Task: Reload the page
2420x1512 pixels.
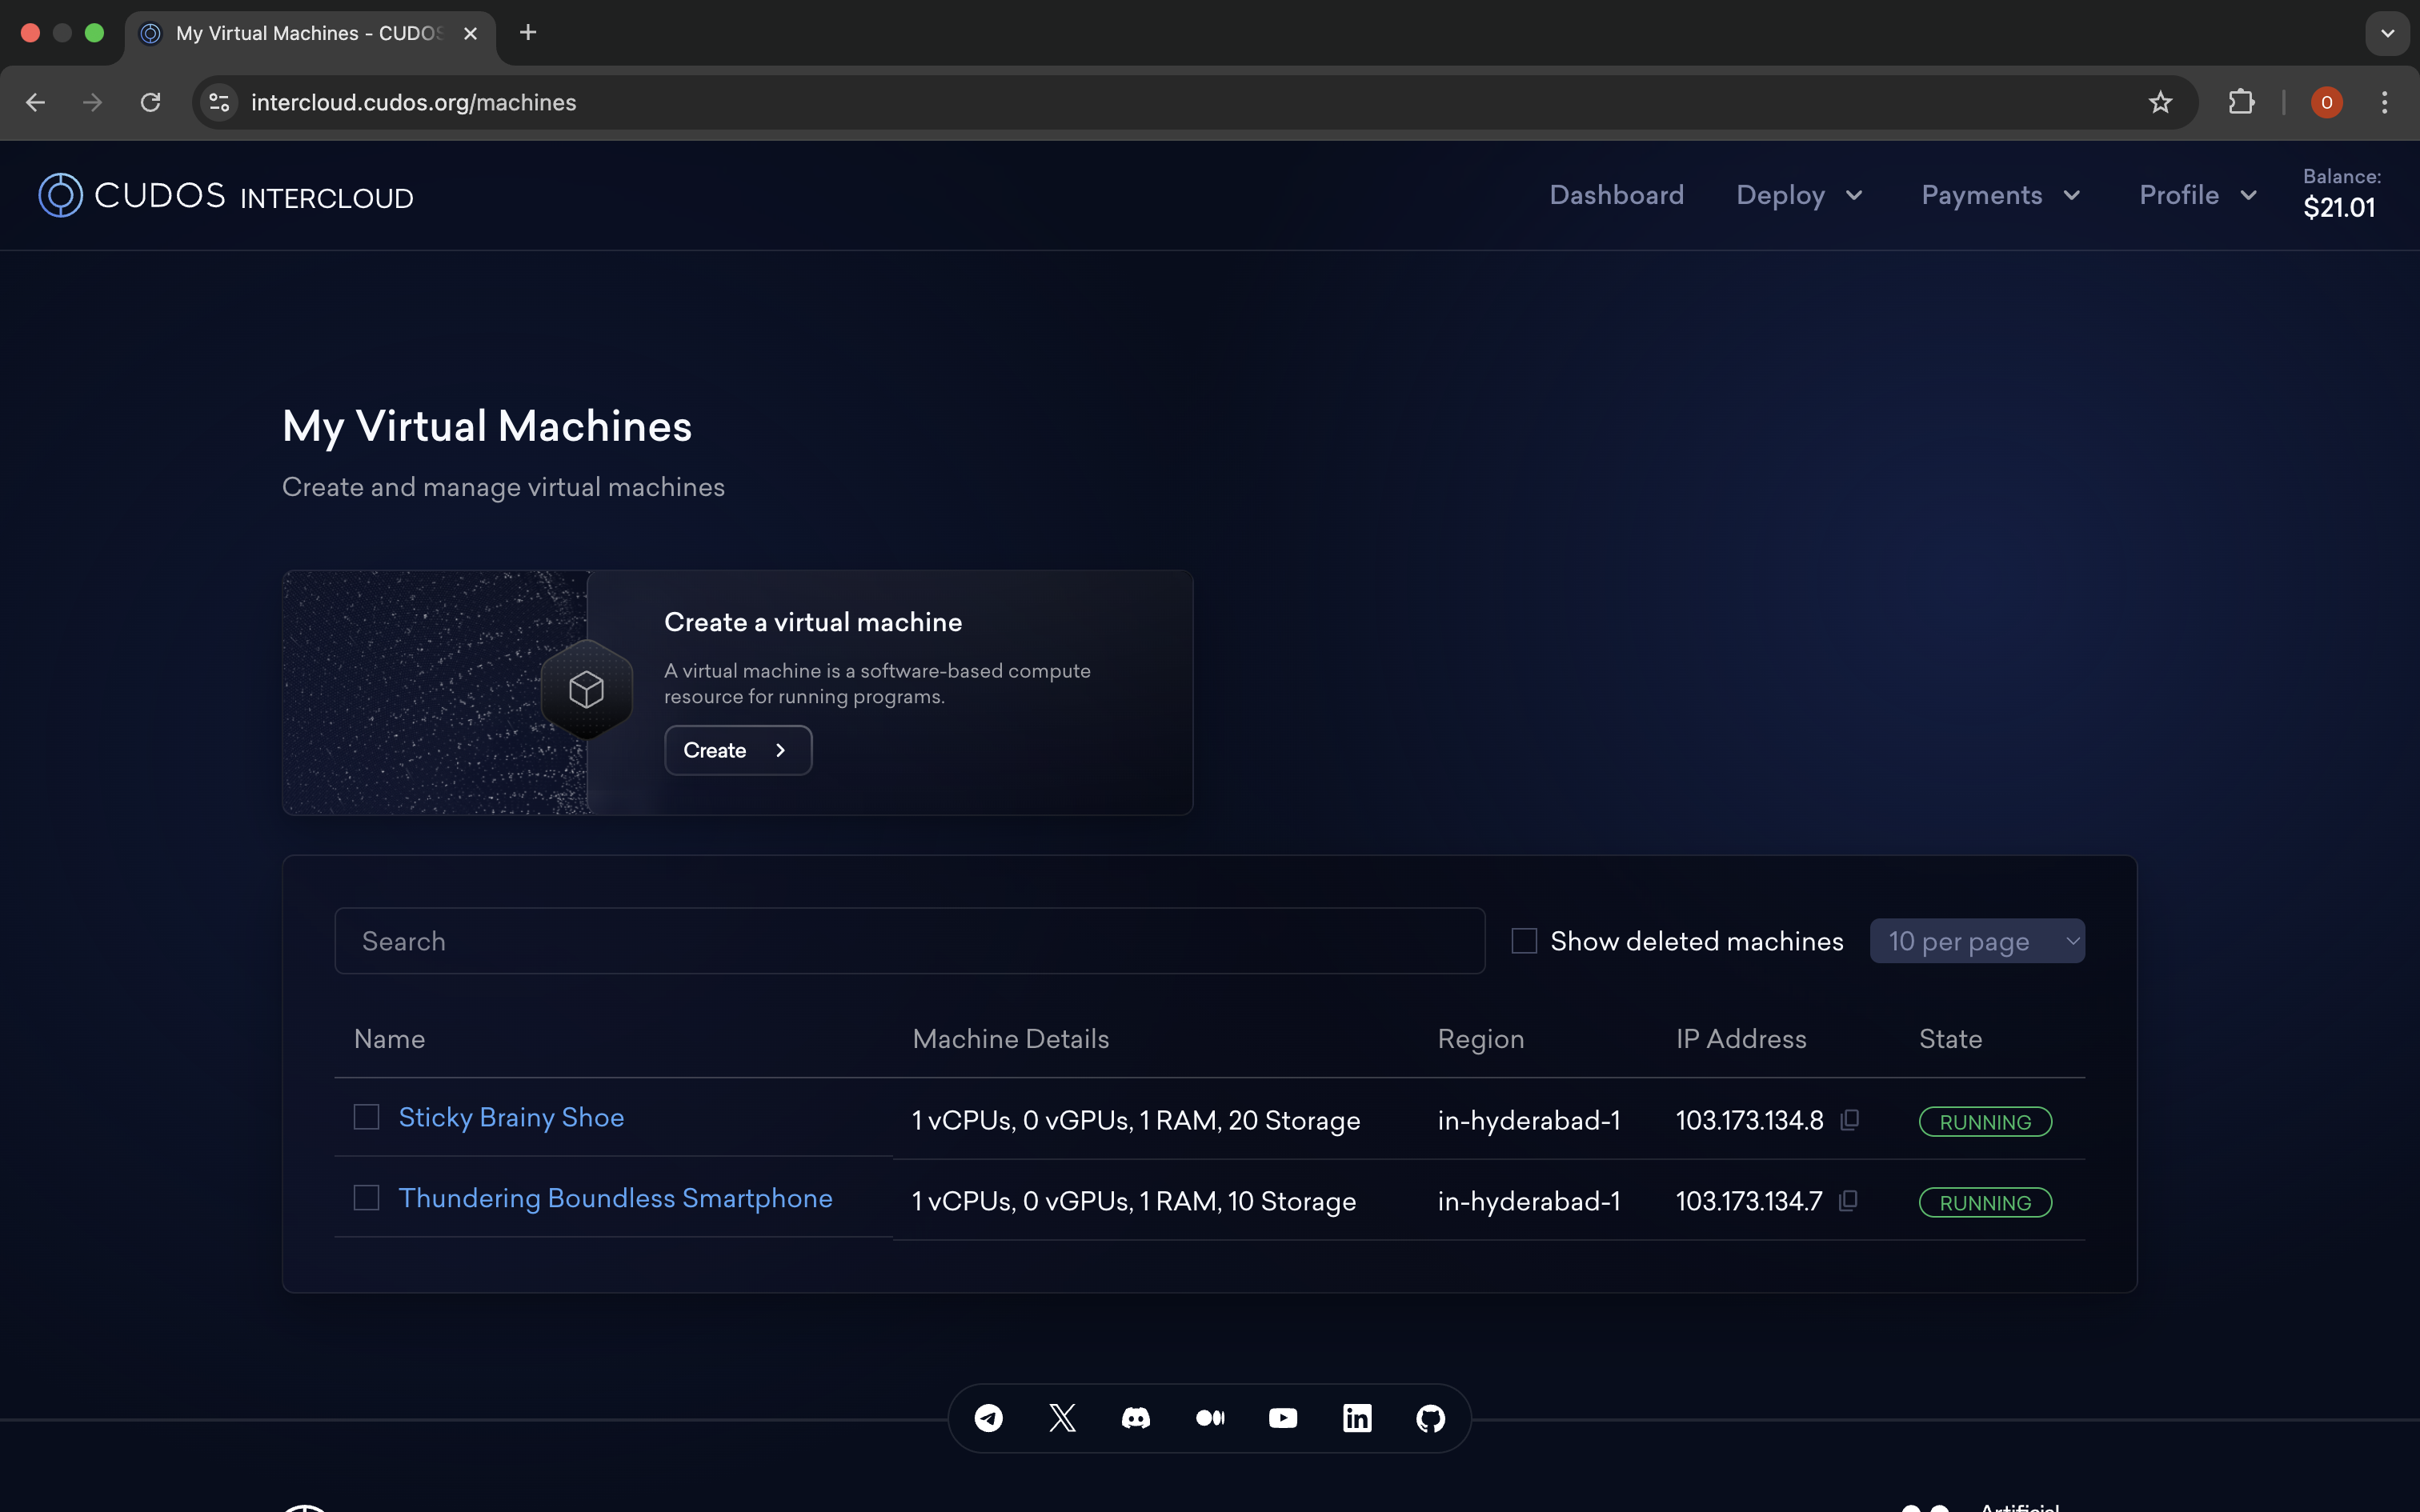Action: [150, 102]
